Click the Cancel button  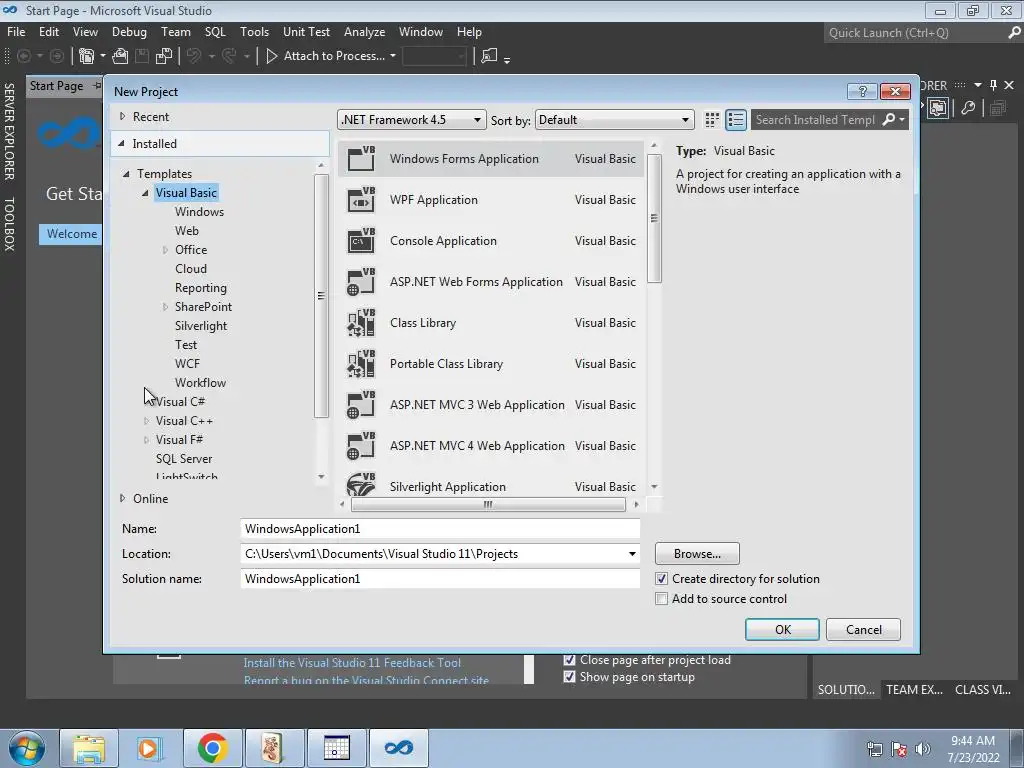coord(863,630)
